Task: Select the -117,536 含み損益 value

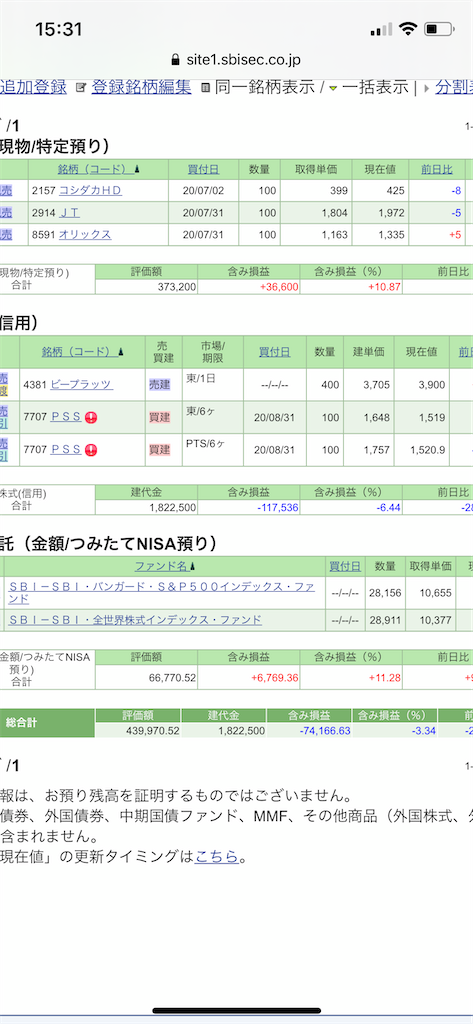Action: 276,506
